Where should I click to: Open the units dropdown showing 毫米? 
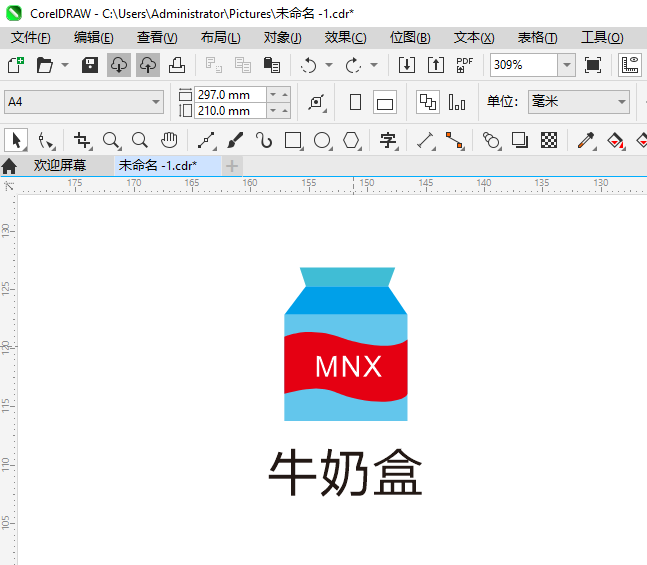click(x=579, y=102)
